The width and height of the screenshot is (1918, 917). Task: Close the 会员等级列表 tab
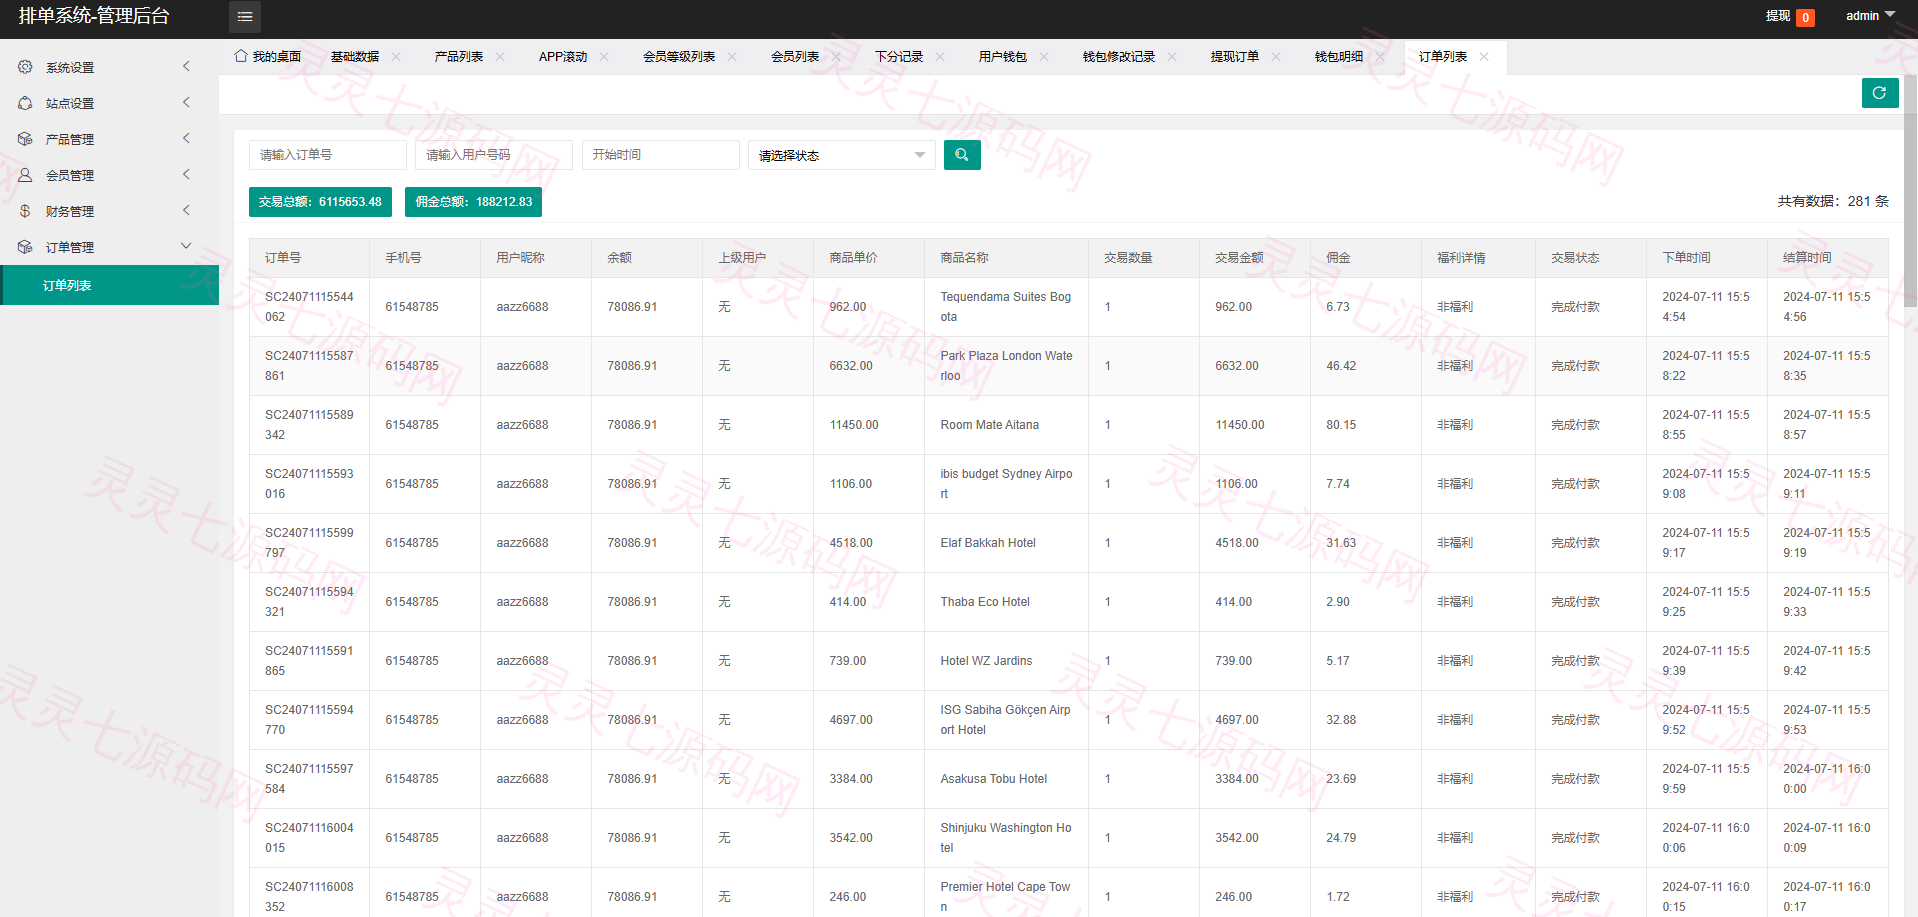(732, 57)
